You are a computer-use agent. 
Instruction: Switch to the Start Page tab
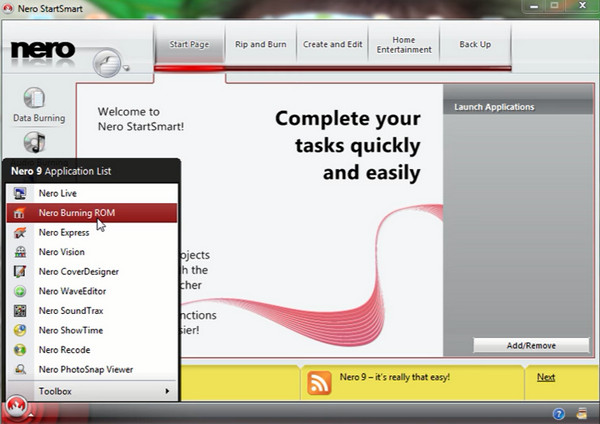pos(189,44)
